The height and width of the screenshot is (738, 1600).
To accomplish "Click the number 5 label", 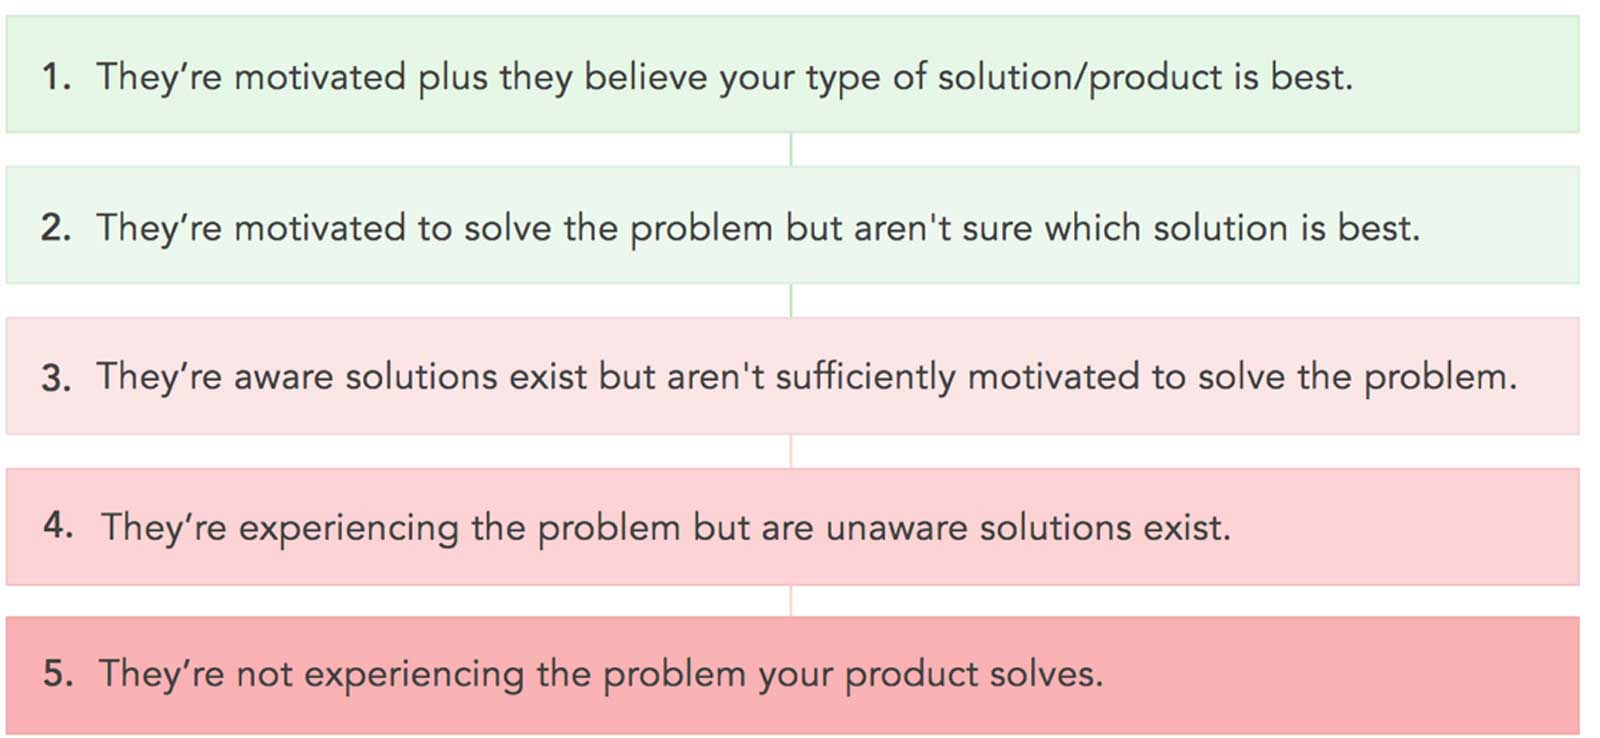I will pos(58,673).
